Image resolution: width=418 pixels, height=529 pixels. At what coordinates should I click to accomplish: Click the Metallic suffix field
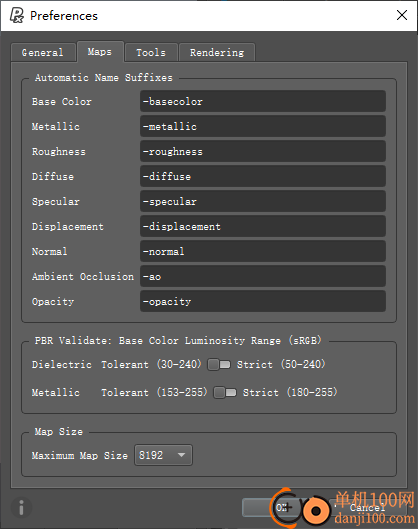coord(263,126)
